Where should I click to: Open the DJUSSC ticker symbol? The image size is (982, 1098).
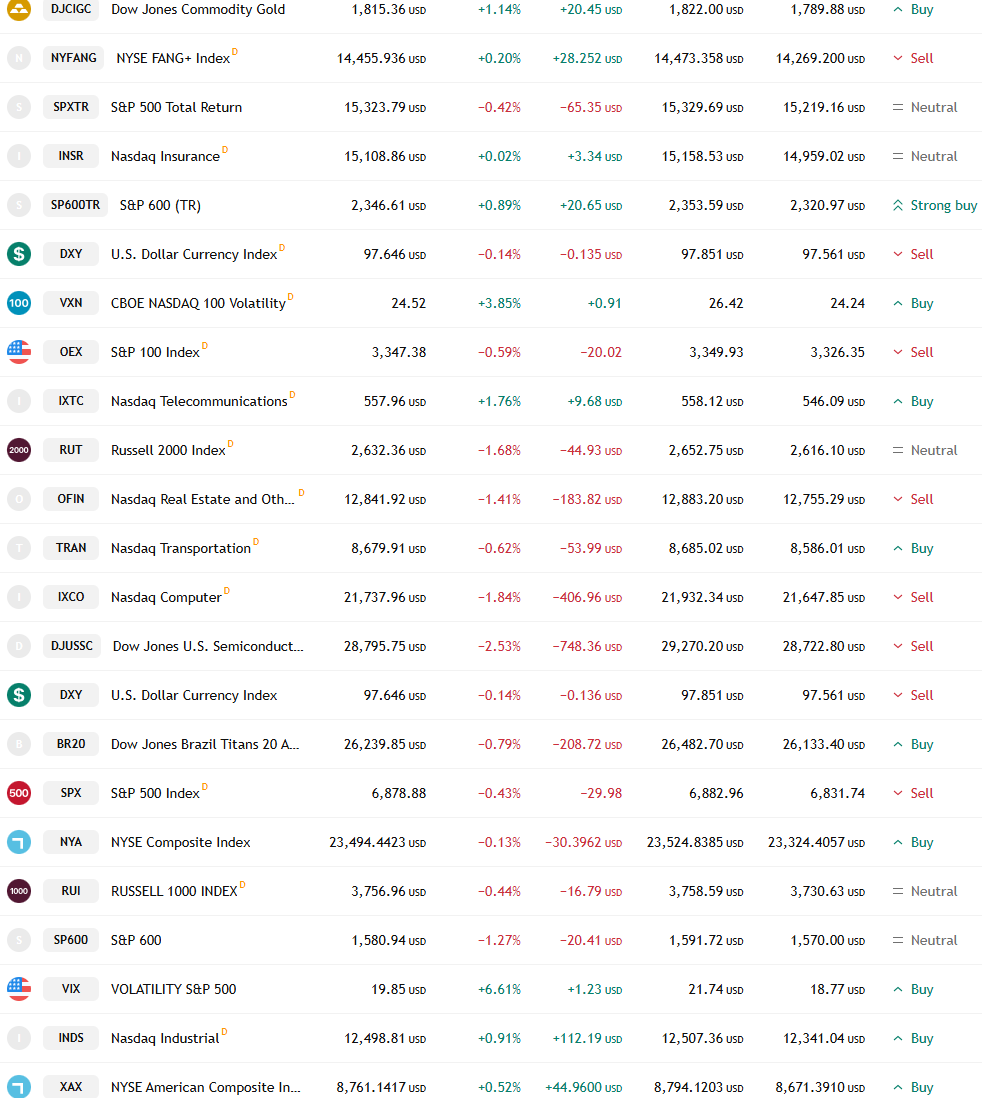pyautogui.click(x=72, y=646)
